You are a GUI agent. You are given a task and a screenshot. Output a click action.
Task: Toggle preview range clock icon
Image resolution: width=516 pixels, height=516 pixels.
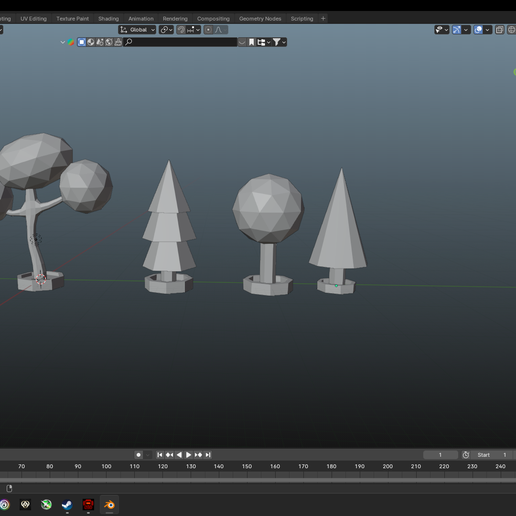466,455
